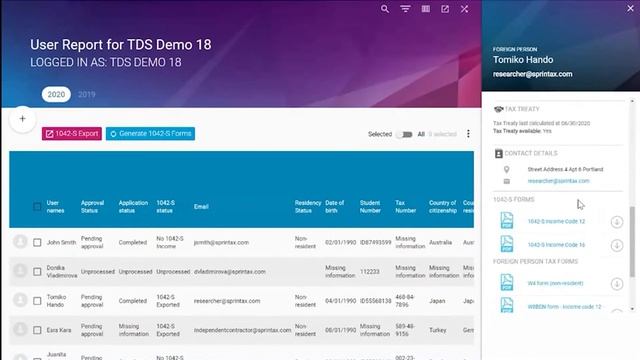Open the filter list icon
Viewport: 640px width, 360px height.
pos(405,9)
